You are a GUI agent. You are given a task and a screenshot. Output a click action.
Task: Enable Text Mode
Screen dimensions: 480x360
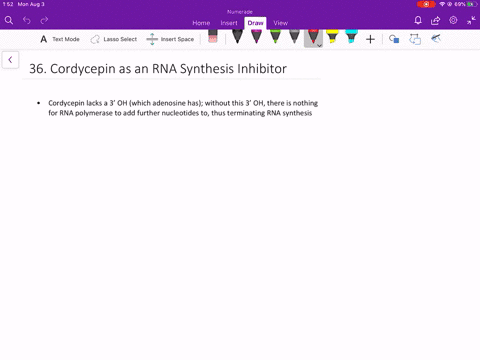coord(60,39)
